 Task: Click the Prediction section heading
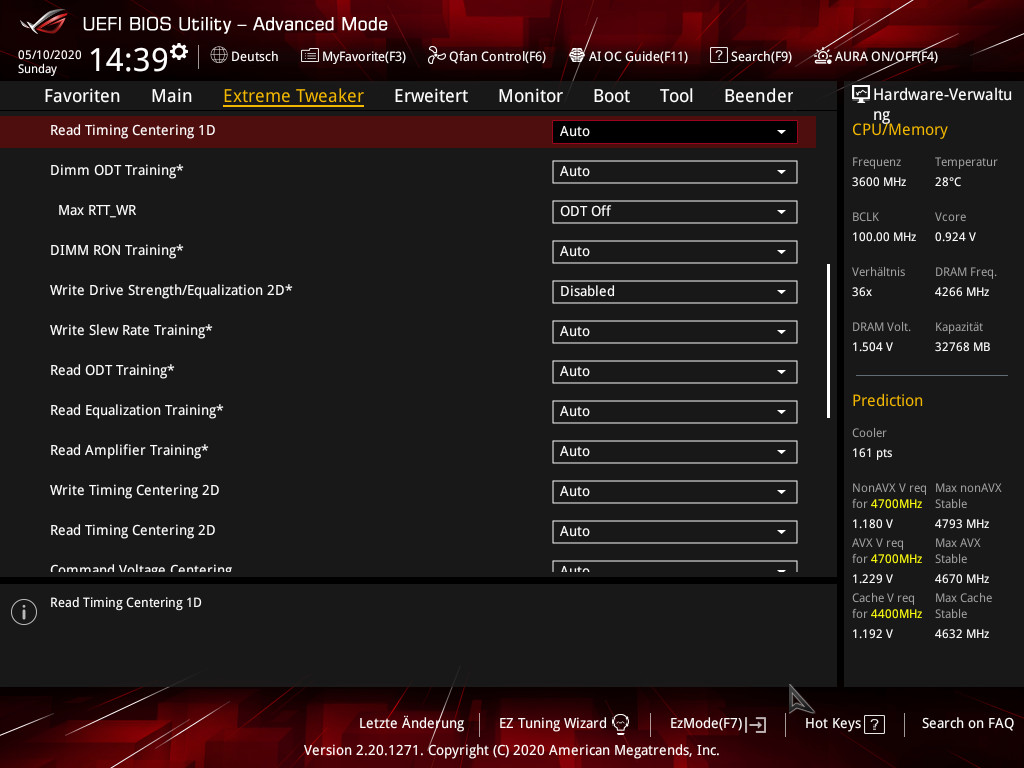887,400
